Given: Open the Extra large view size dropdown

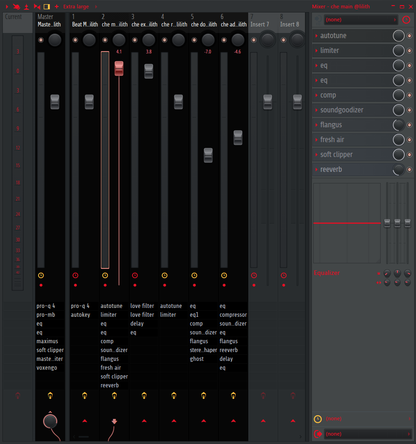Looking at the screenshot, I should [x=80, y=6].
